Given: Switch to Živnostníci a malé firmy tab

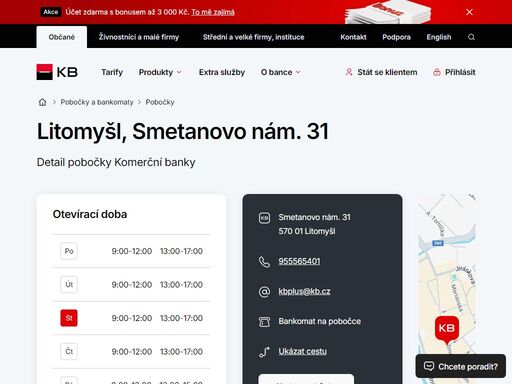Looking at the screenshot, I should pos(139,37).
